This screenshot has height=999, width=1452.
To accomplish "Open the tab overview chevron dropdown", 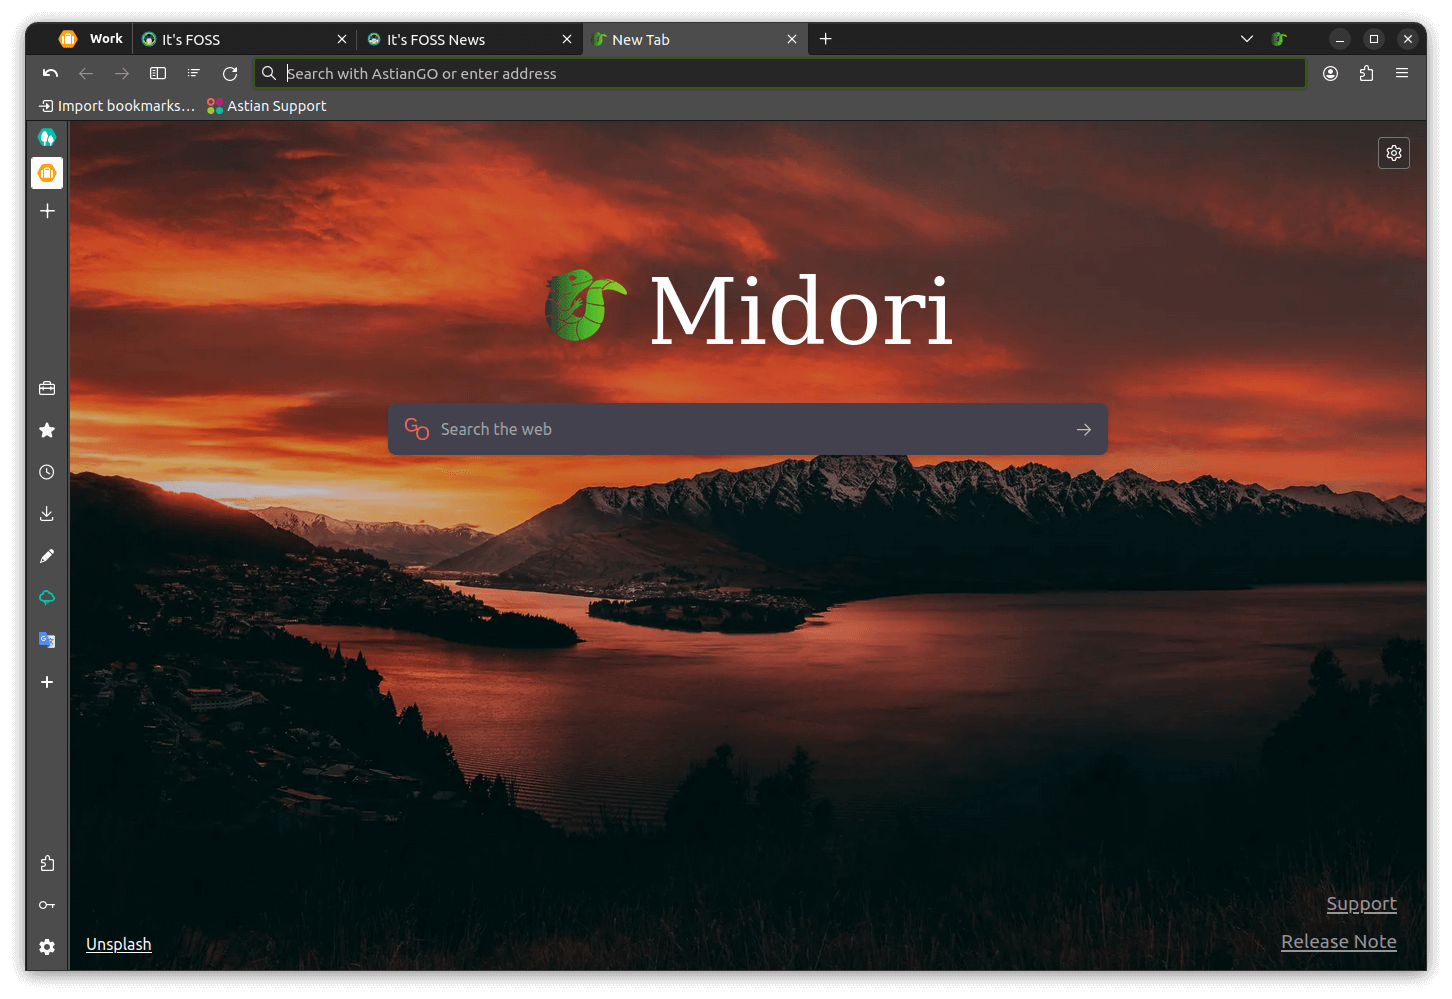I will [x=1246, y=38].
